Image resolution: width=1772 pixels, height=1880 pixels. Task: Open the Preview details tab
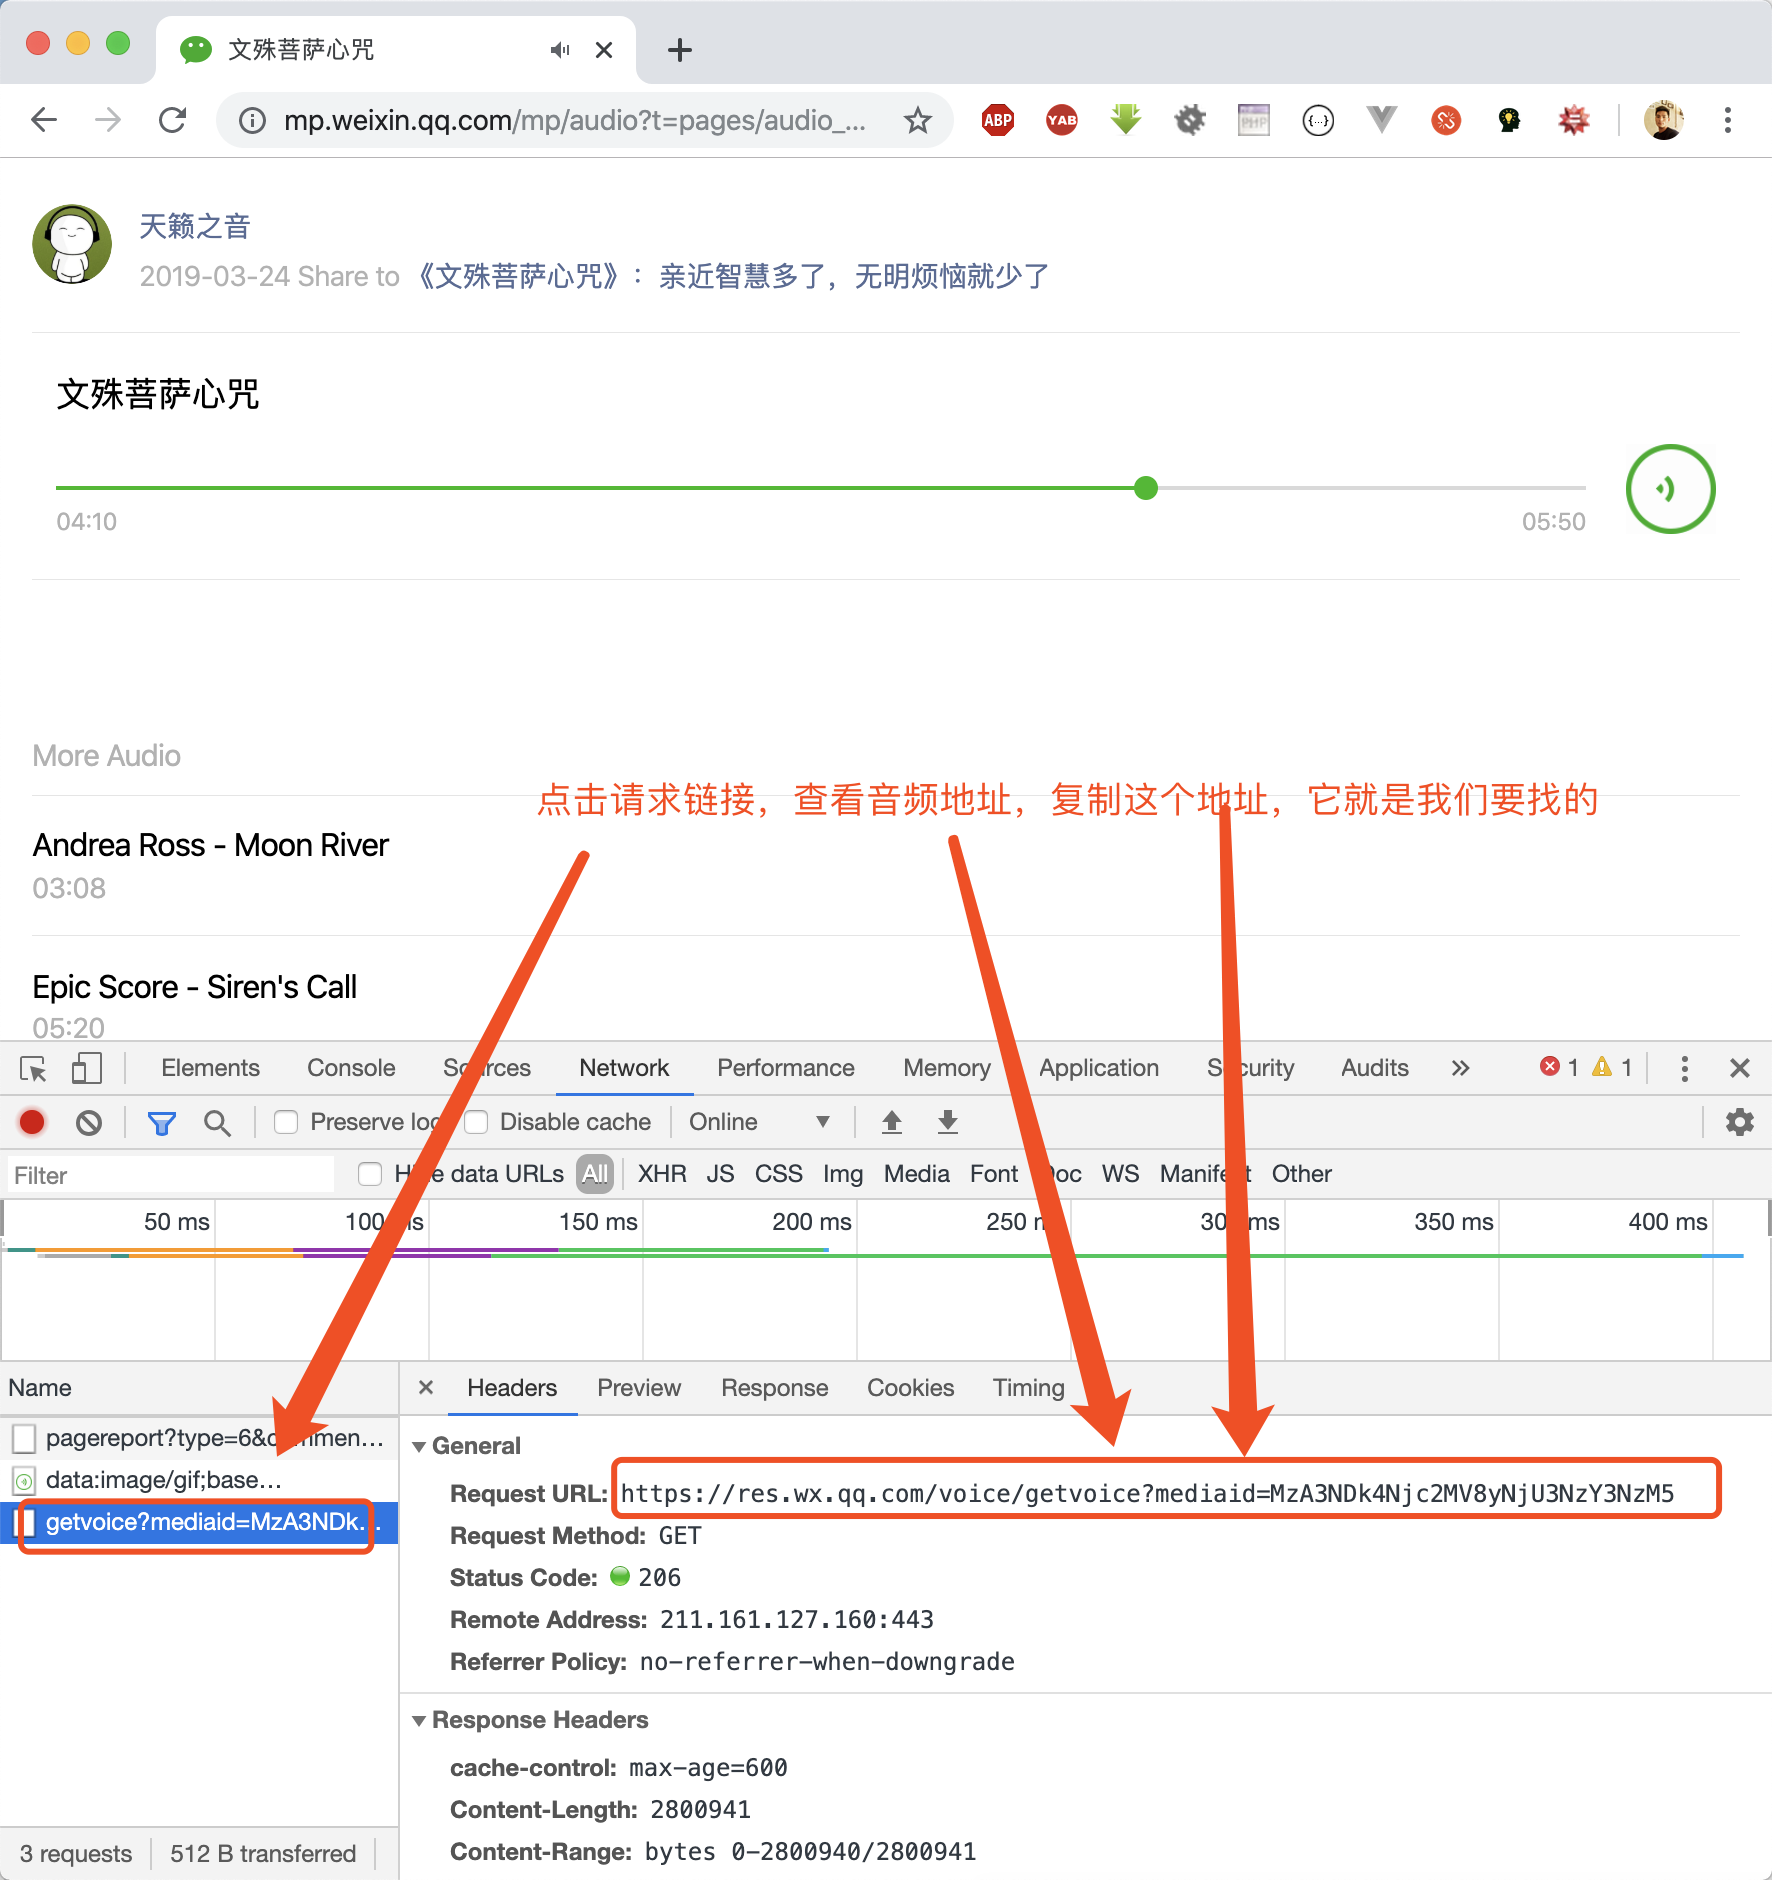tap(638, 1388)
